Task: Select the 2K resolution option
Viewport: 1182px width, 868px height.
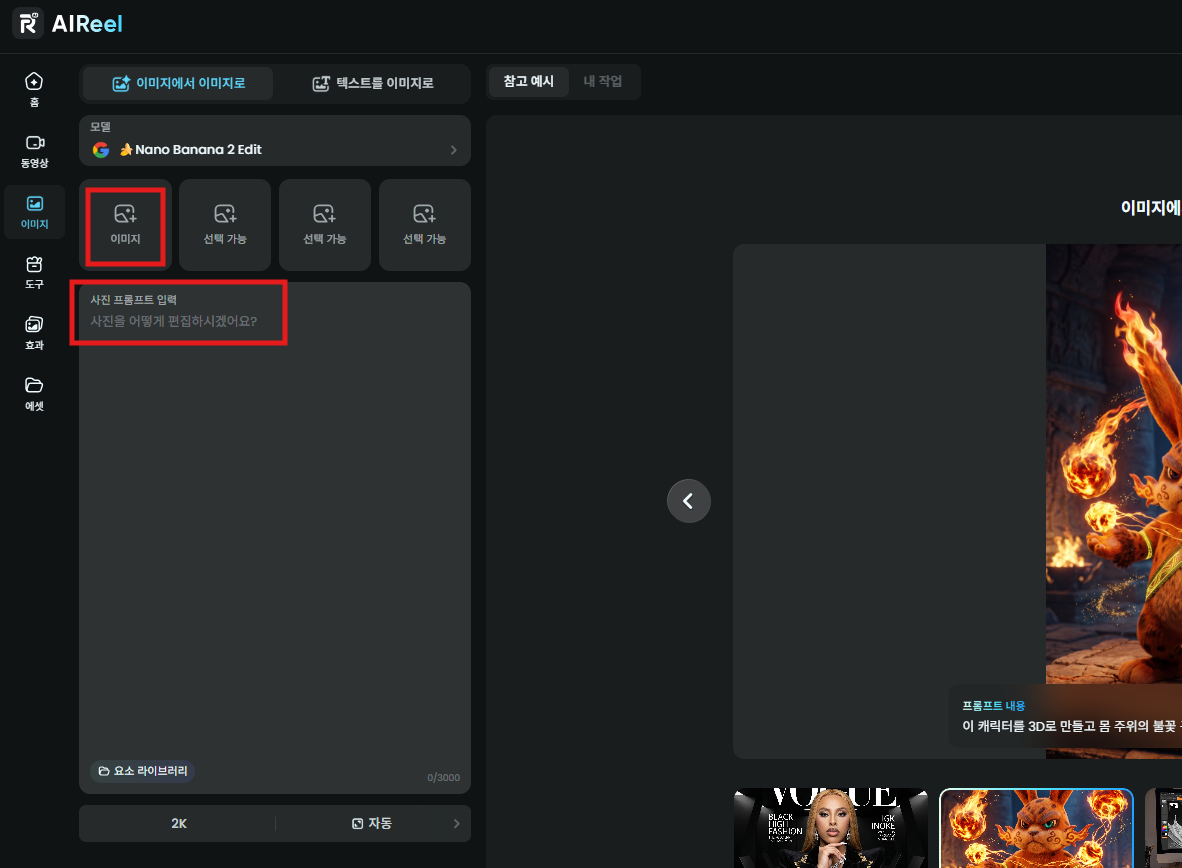Action: point(179,824)
